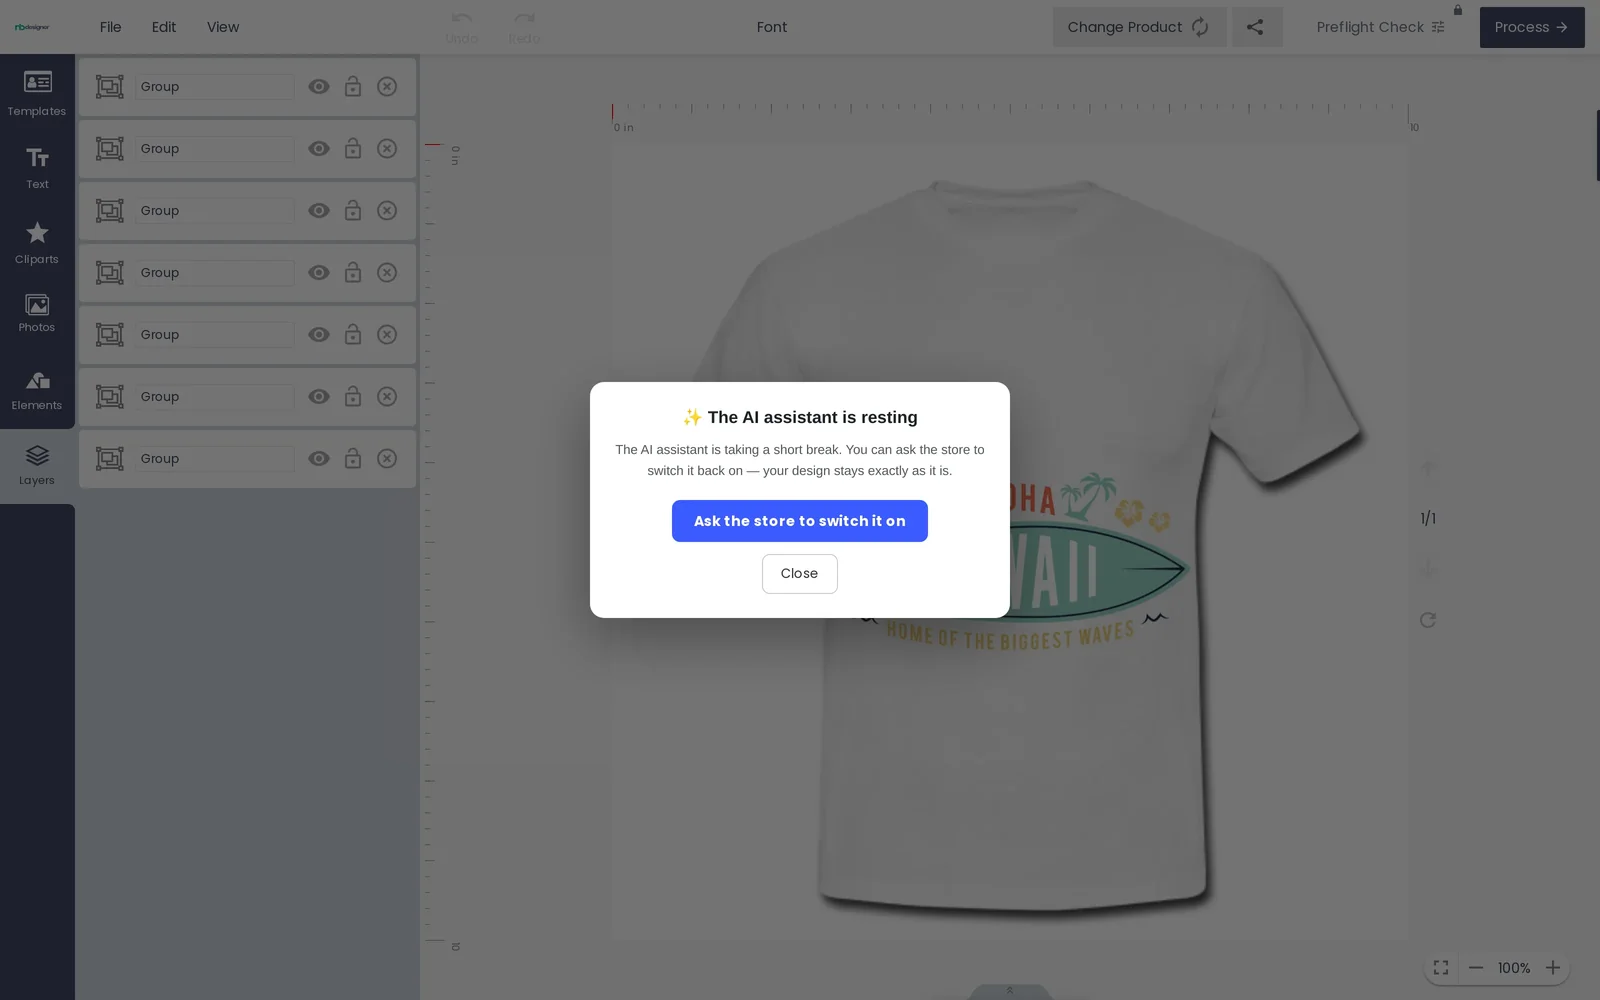Click the 100% zoom level value
1600x1000 pixels.
coord(1514,968)
